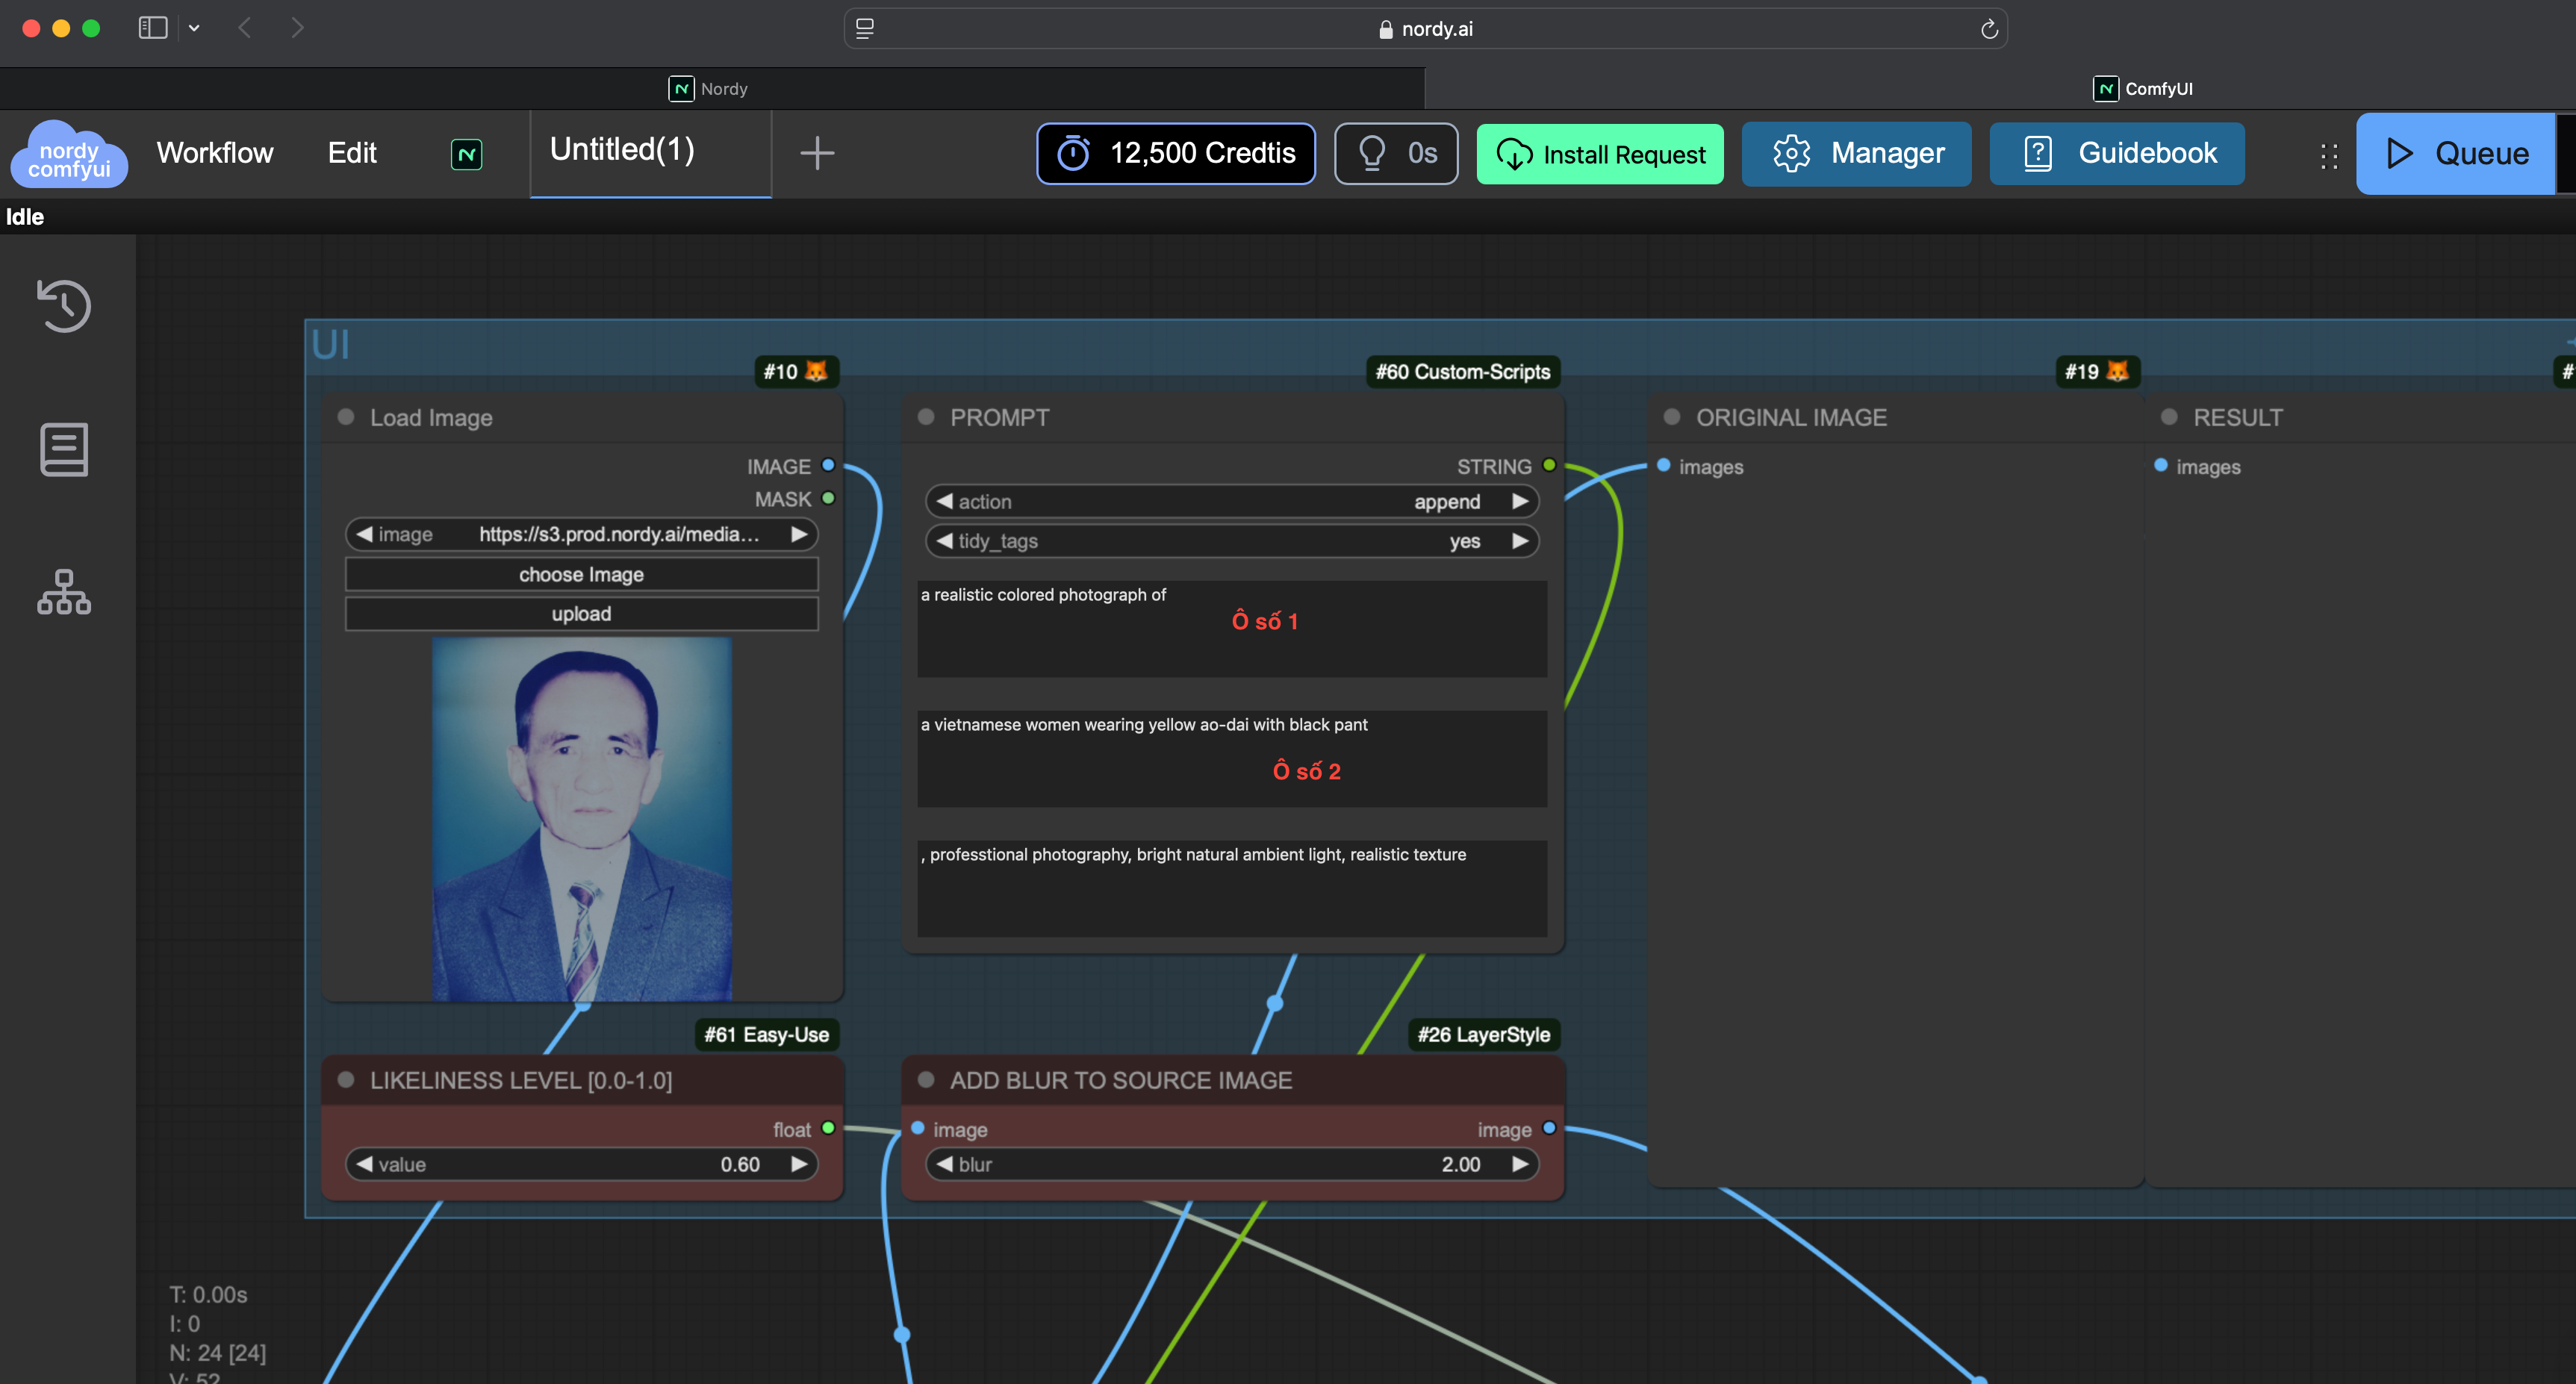Click the Install Request button
The width and height of the screenshot is (2576, 1384).
pyautogui.click(x=1599, y=154)
